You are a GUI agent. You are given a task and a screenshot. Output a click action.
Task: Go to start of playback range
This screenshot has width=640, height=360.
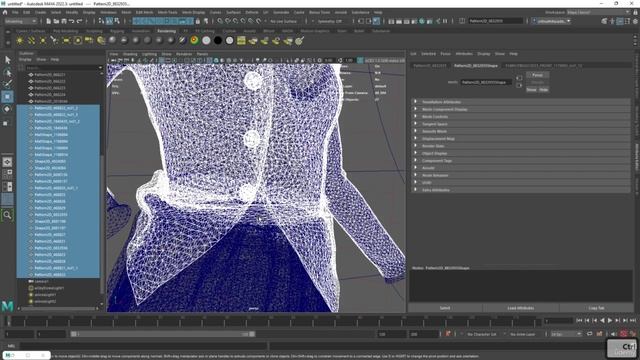579,321
